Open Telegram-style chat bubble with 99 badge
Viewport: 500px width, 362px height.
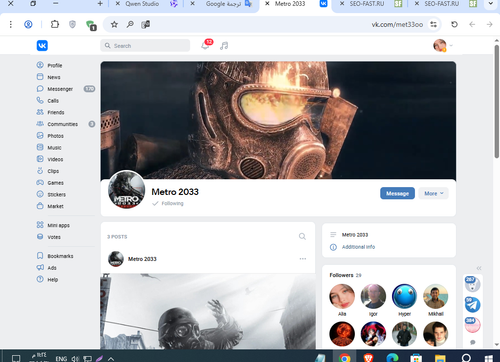pyautogui.click(x=472, y=304)
